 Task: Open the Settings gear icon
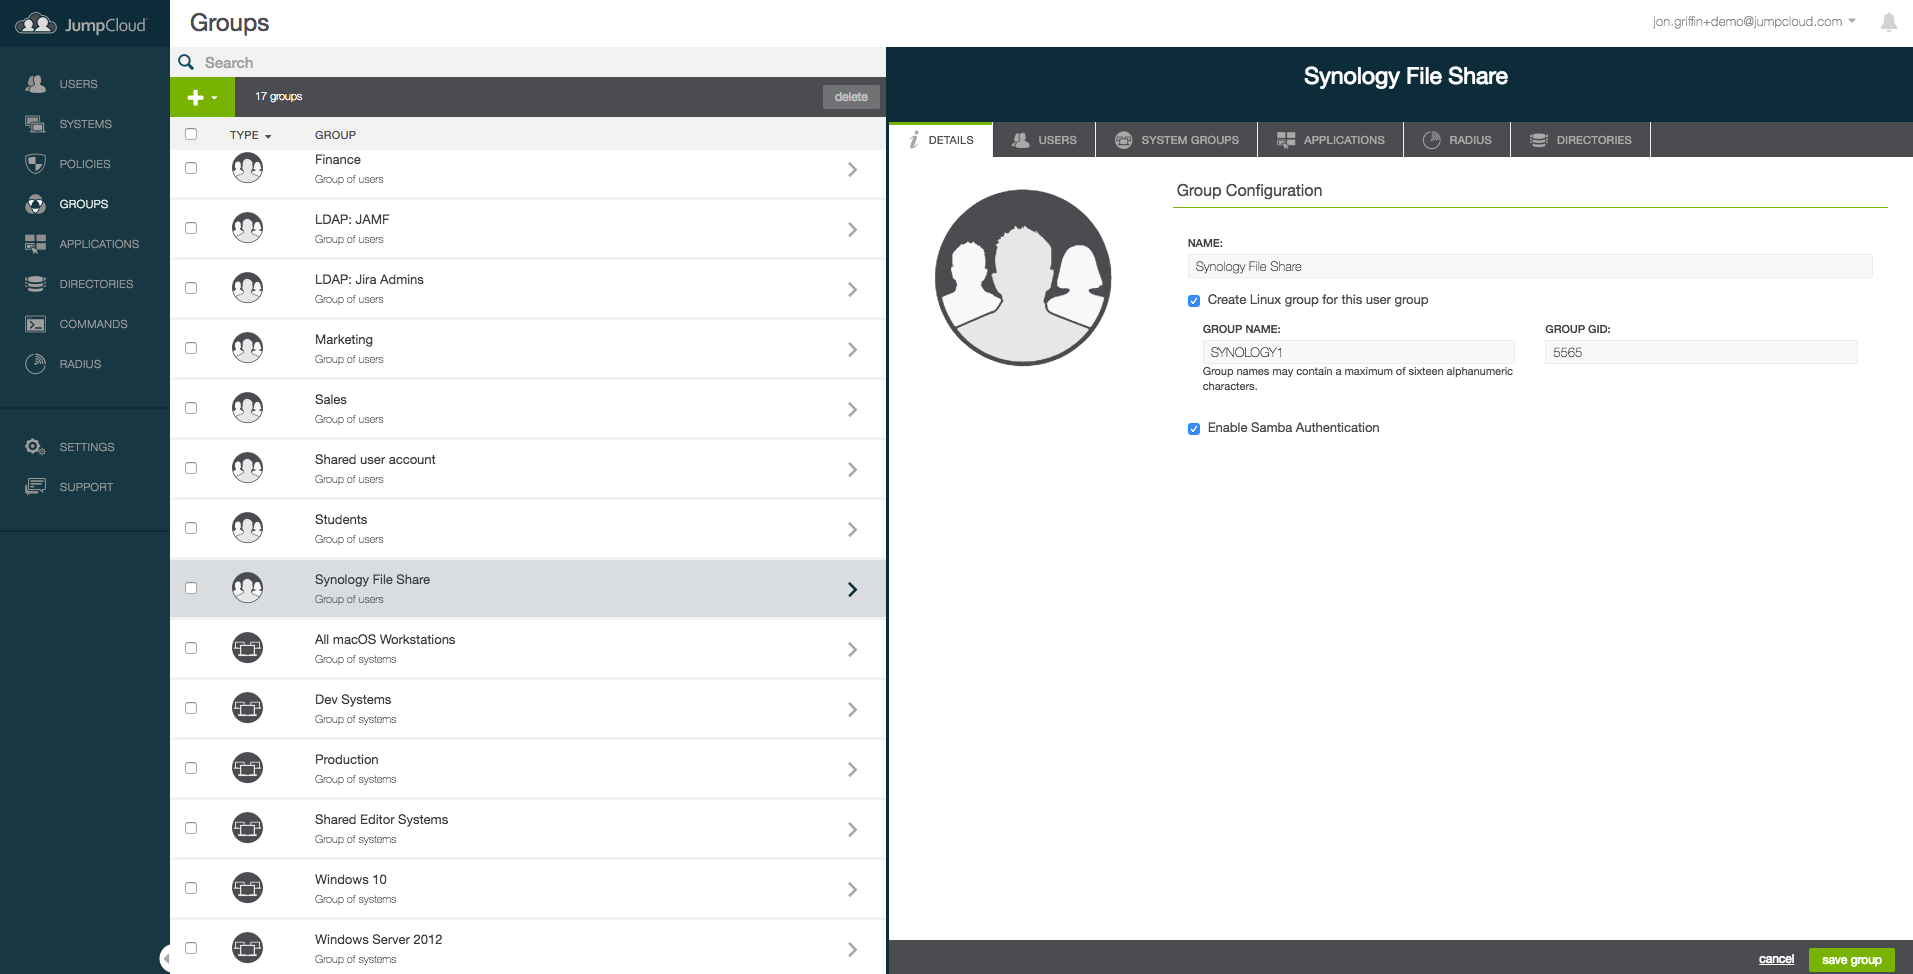coord(36,447)
